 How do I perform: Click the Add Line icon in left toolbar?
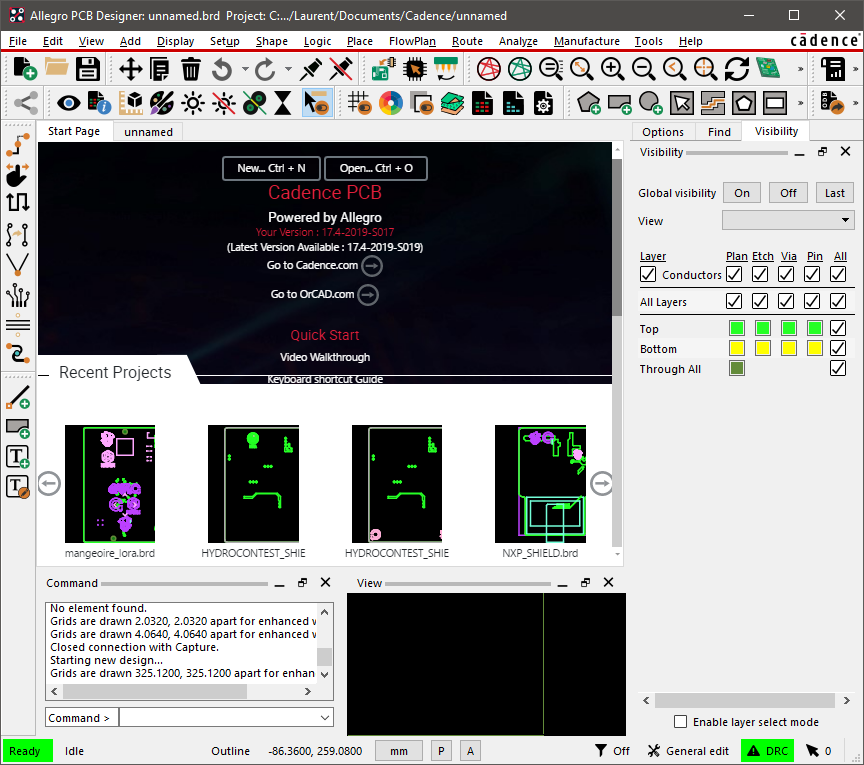pos(18,397)
